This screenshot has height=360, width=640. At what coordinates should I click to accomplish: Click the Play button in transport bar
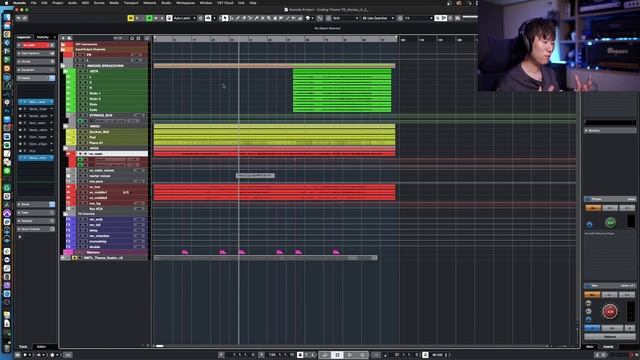(350, 355)
